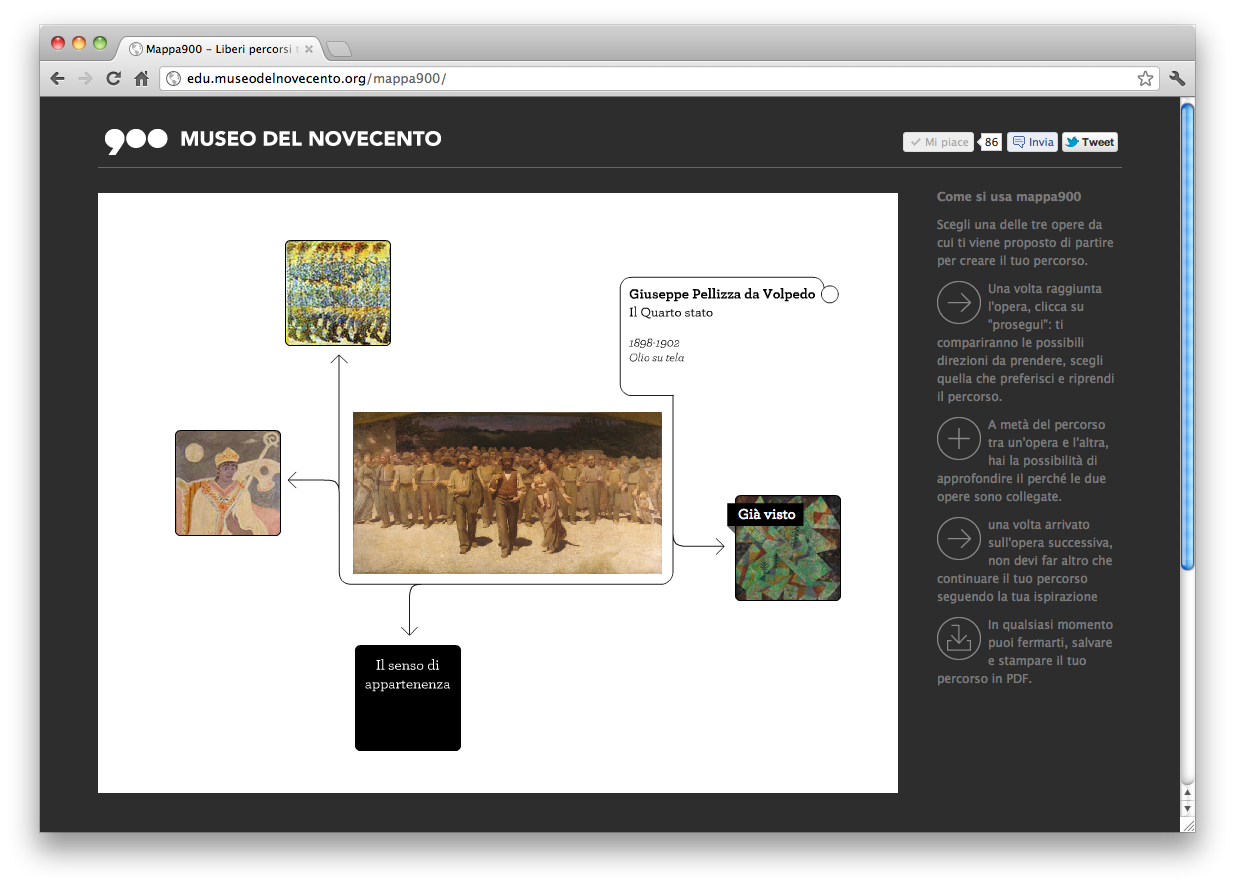Reload the page with the refresh icon
Image resolution: width=1235 pixels, height=887 pixels.
114,78
